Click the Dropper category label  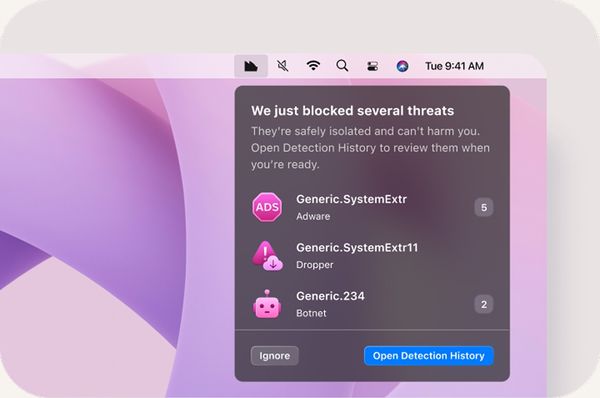click(x=315, y=265)
